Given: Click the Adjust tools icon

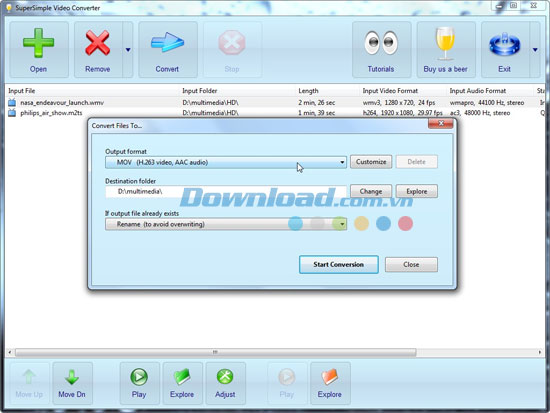Looking at the screenshot, I should pos(225,384).
